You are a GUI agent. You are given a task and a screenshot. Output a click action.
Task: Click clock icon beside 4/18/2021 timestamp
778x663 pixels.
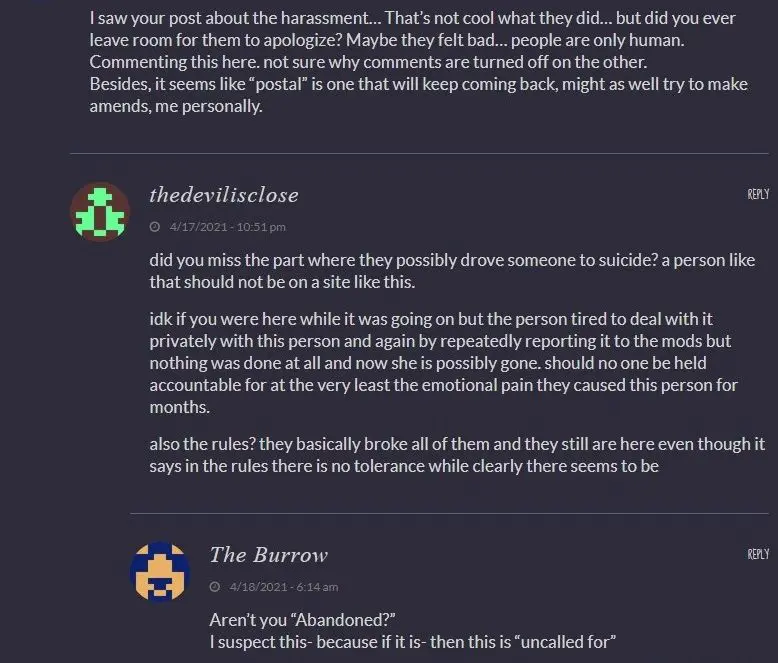[215, 586]
